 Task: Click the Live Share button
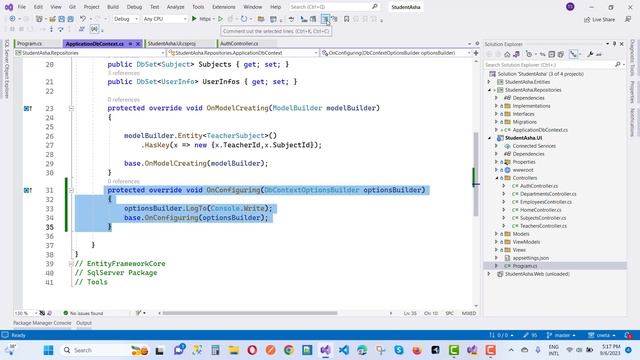599,20
